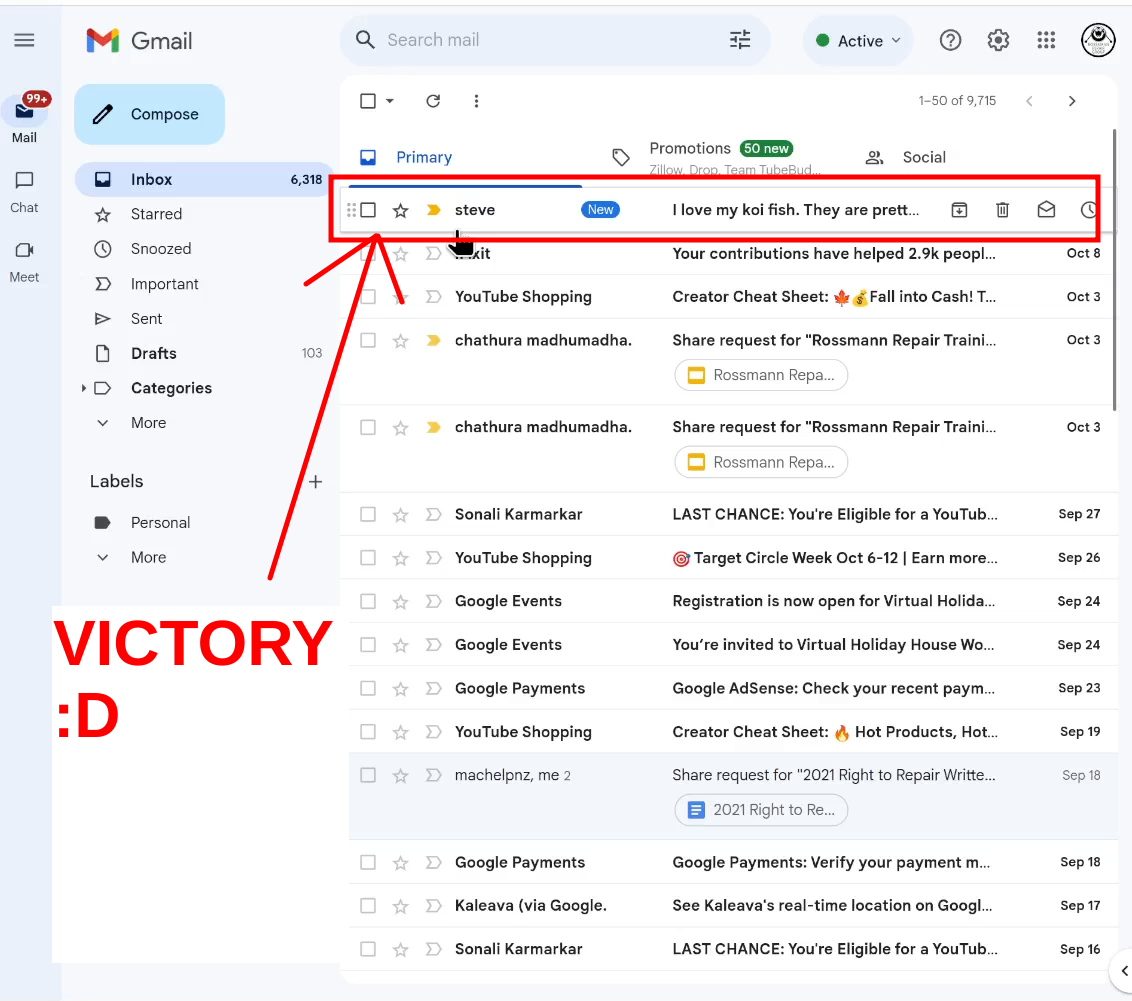The width and height of the screenshot is (1132, 1001).
Task: Open the 2021 Right to Re... document chip
Action: pyautogui.click(x=761, y=810)
